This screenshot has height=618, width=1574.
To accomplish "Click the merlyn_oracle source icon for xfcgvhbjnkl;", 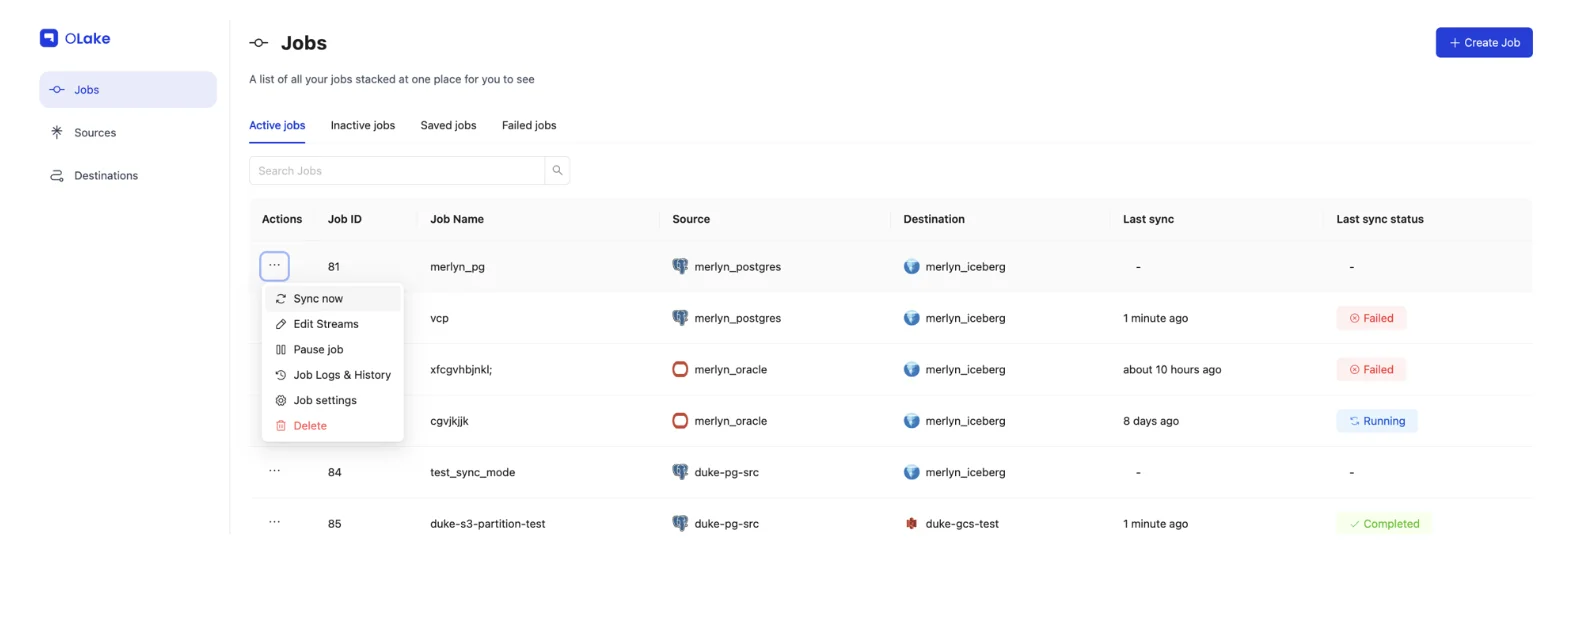I will [x=680, y=370].
